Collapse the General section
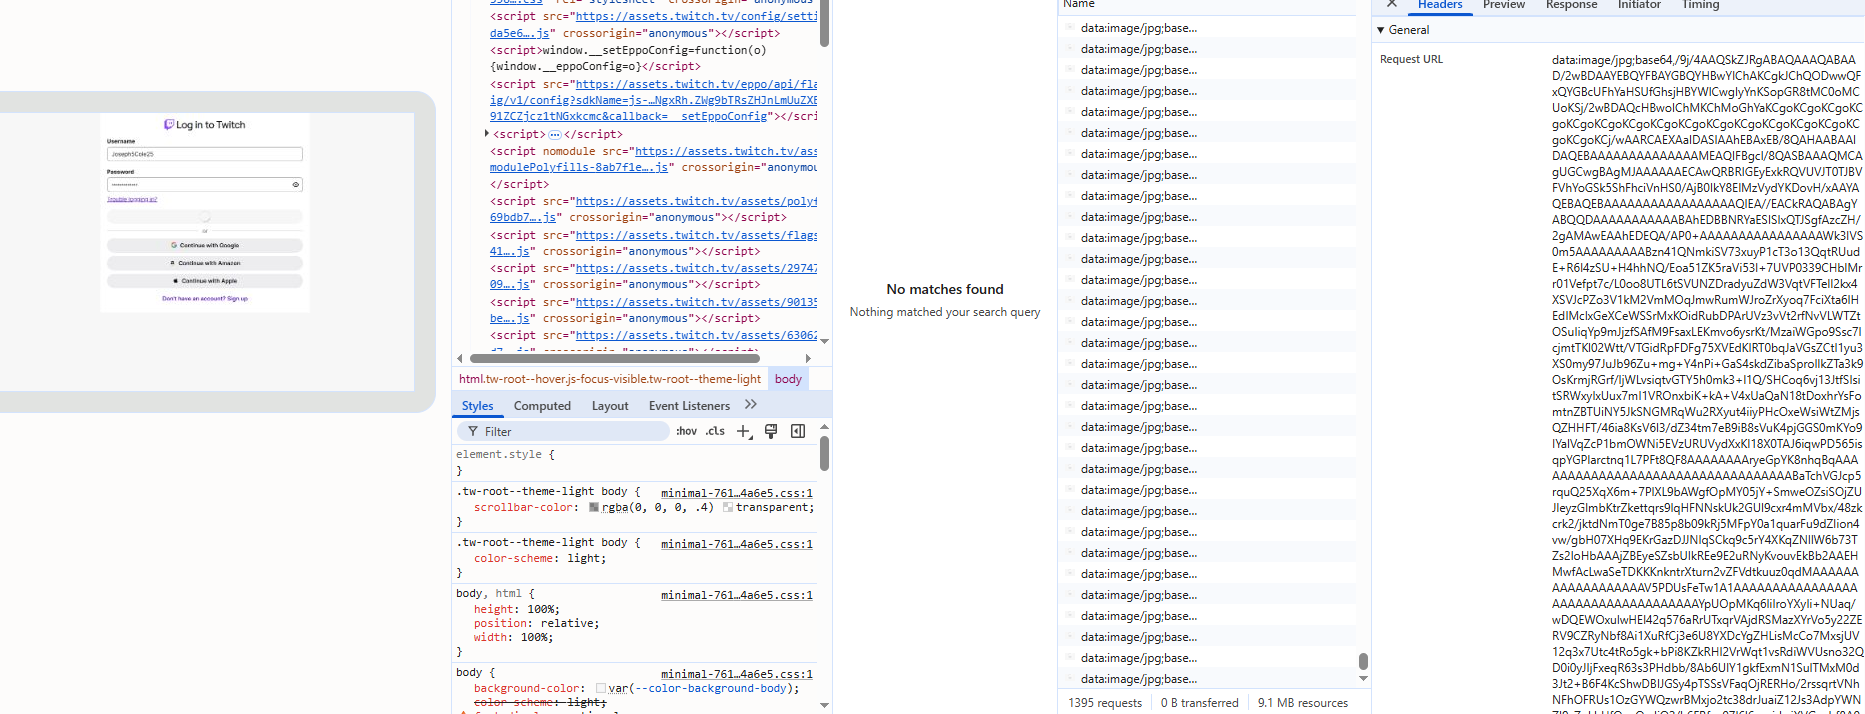The width and height of the screenshot is (1865, 714). 1381,30
